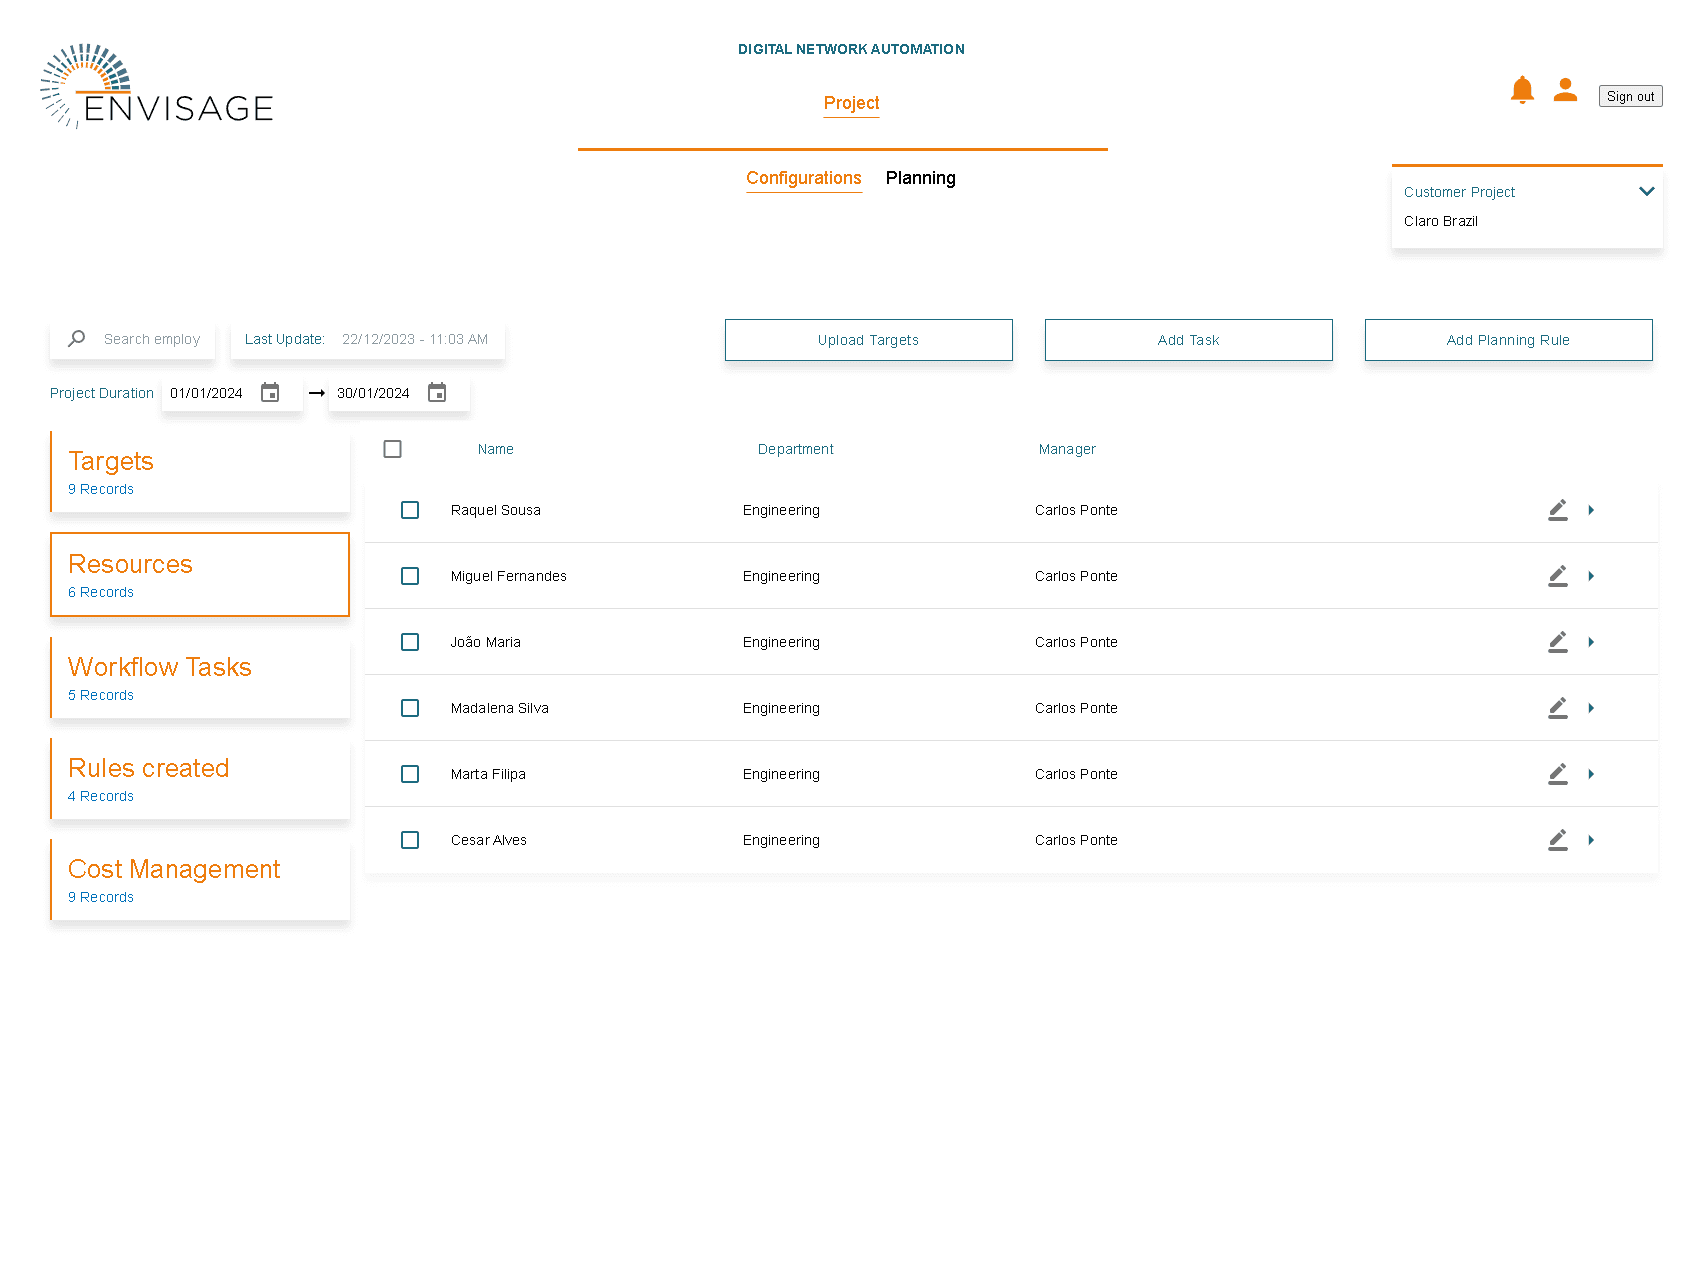Switch to the Planning tab

tap(920, 178)
